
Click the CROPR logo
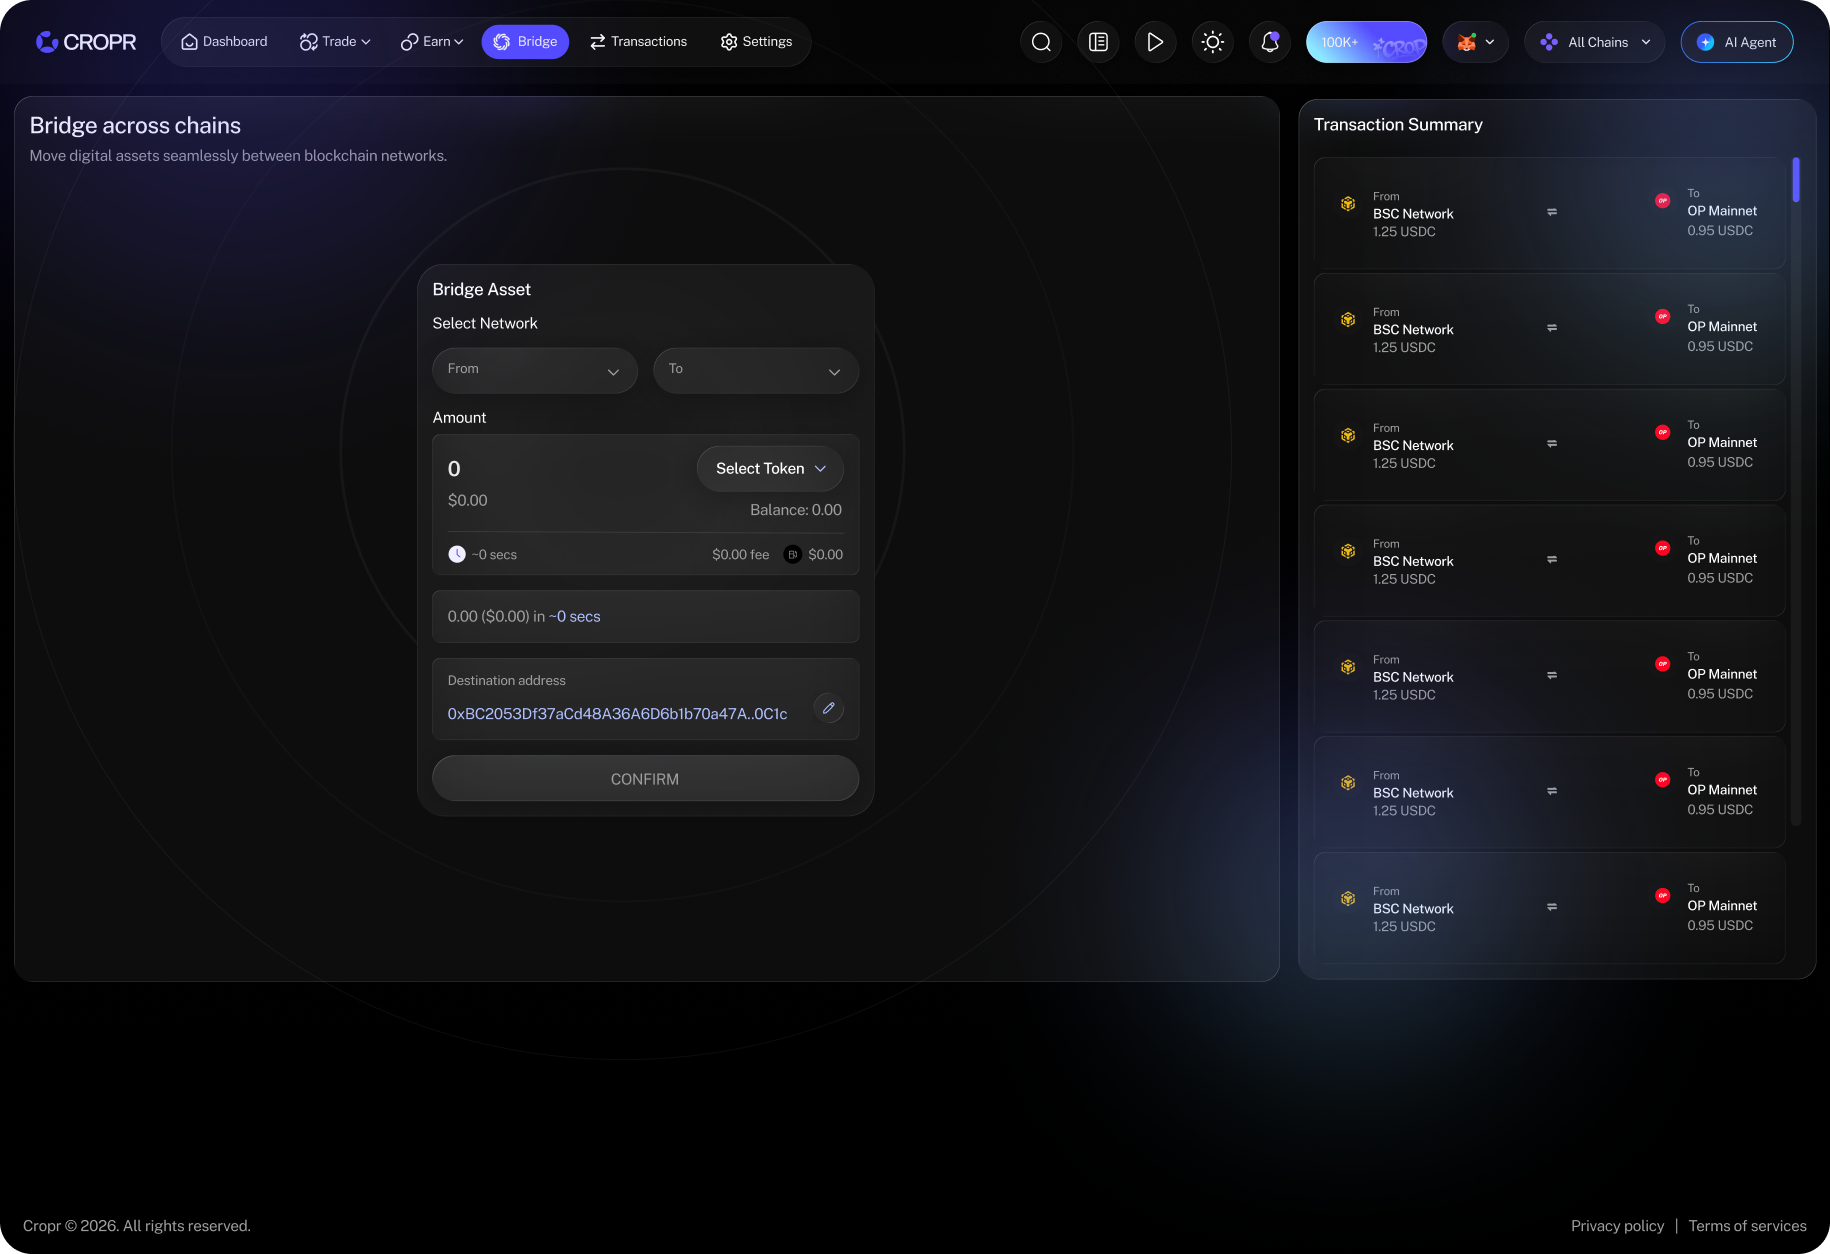(x=86, y=42)
